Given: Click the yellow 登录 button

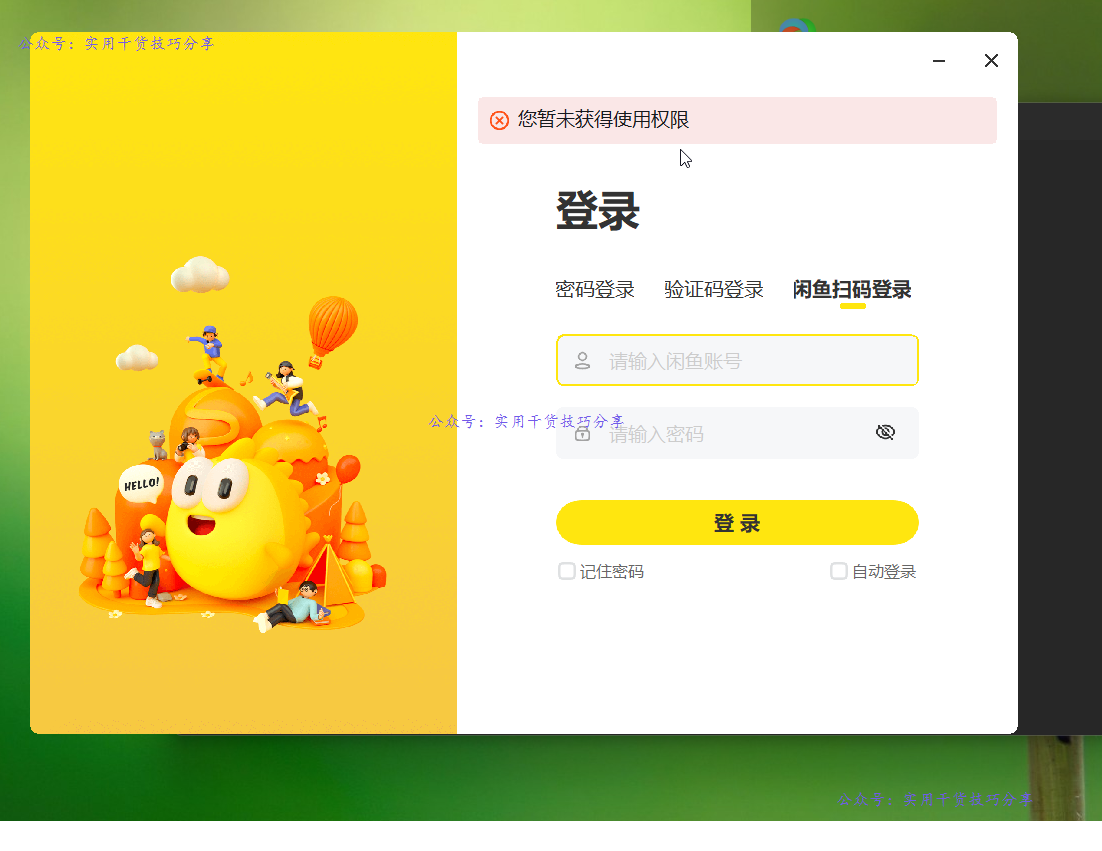Looking at the screenshot, I should point(737,522).
